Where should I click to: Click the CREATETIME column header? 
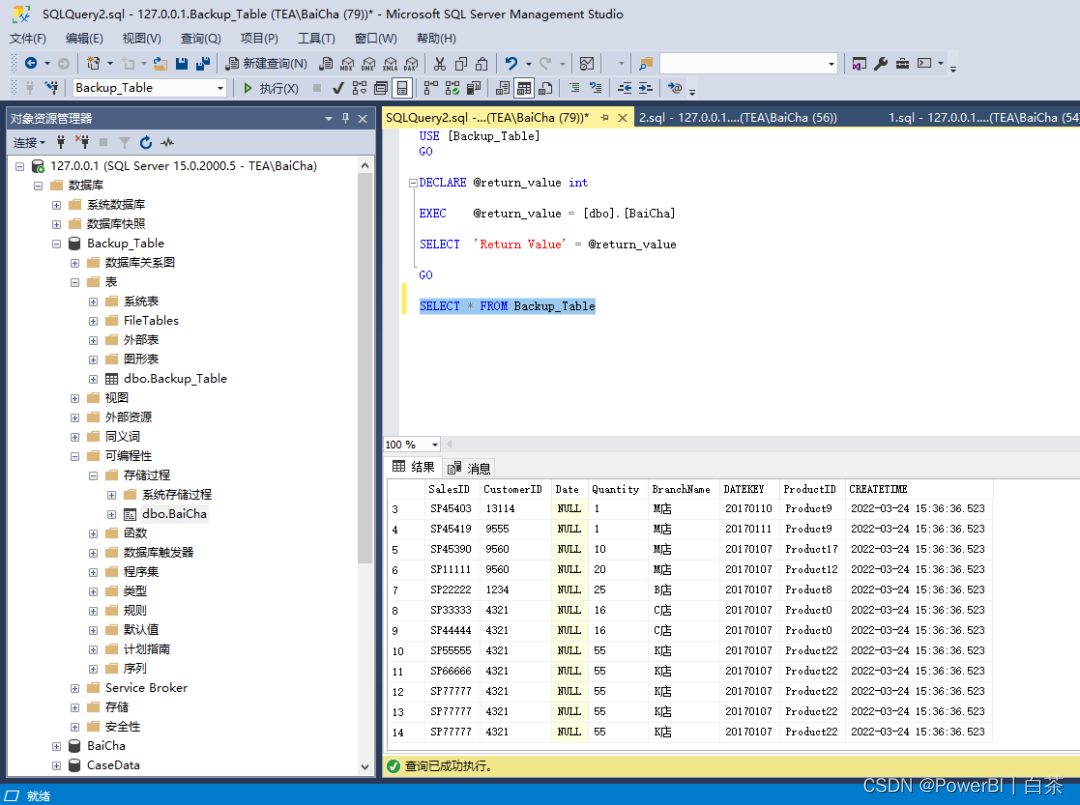pos(919,489)
